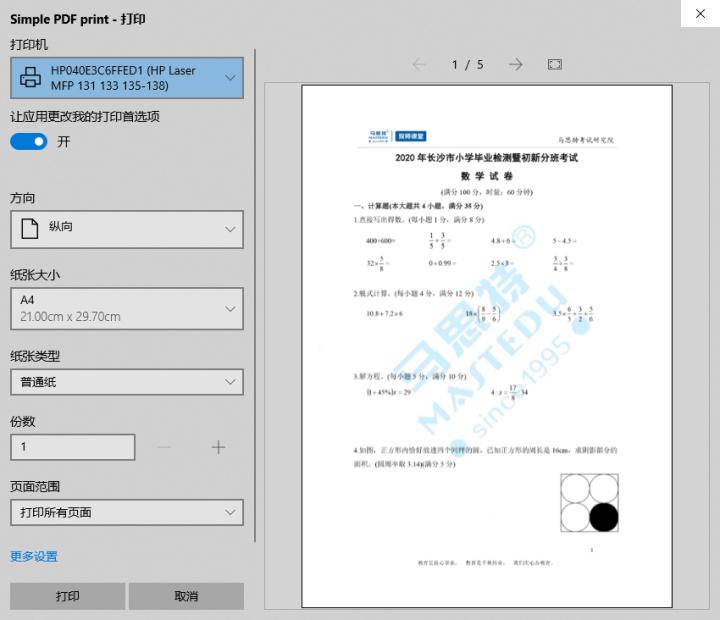
Task: Toggle let app change print preferences switch
Action: [28, 141]
